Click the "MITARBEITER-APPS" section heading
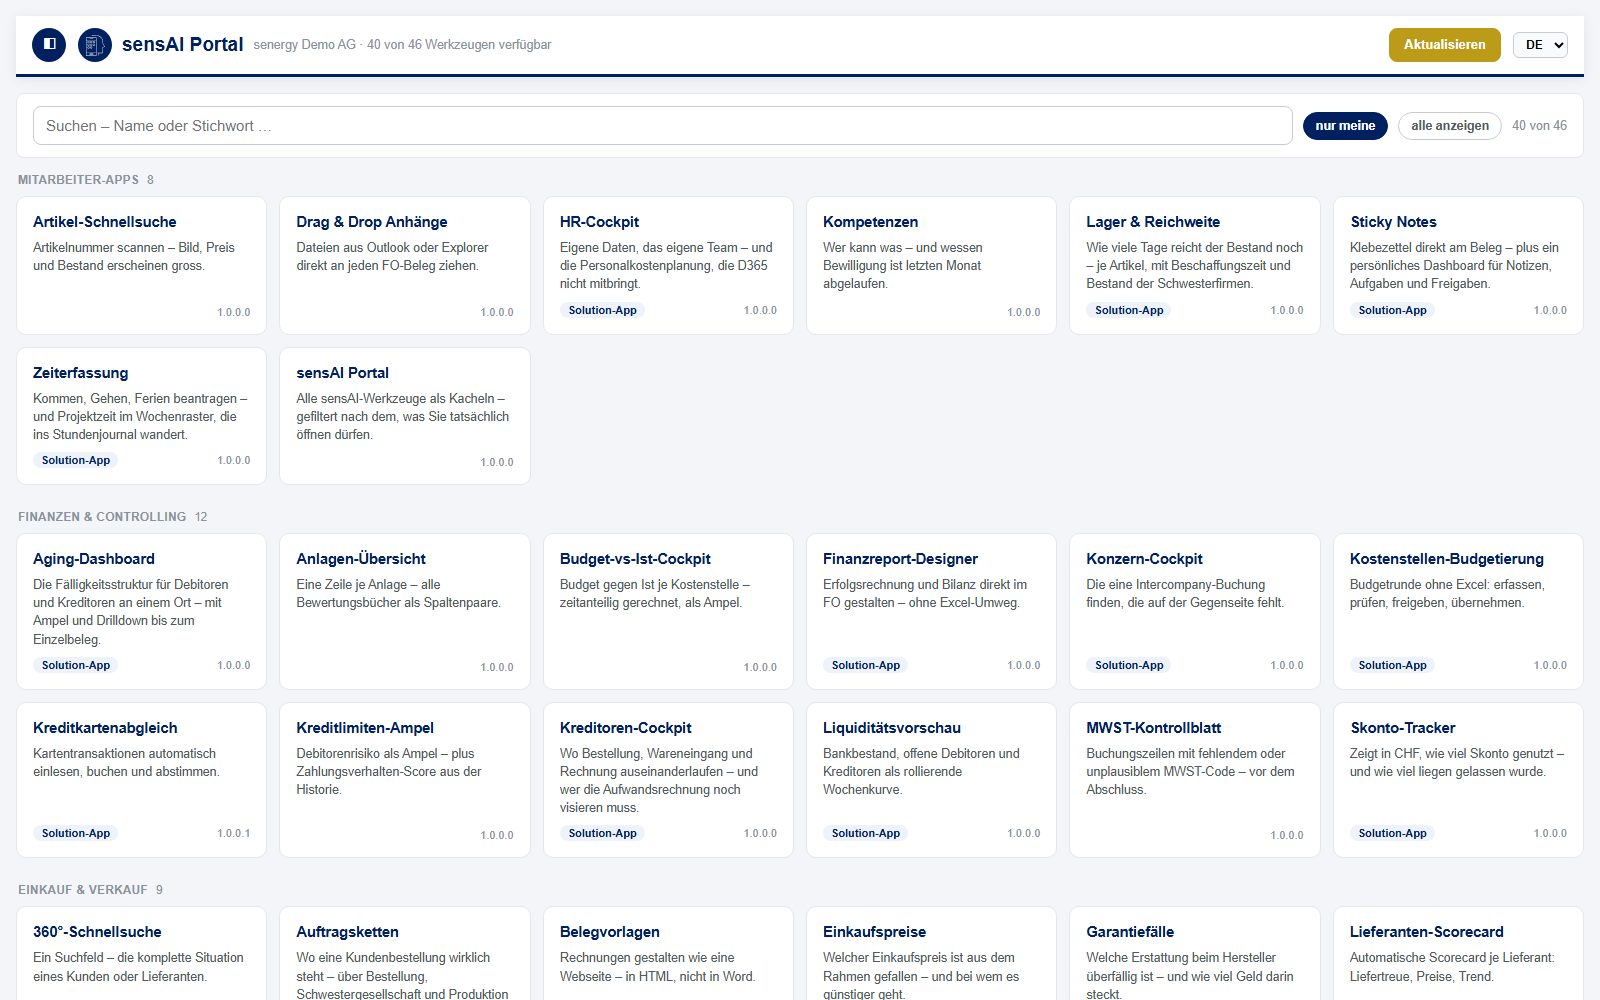Viewport: 1600px width, 1000px height. click(78, 180)
